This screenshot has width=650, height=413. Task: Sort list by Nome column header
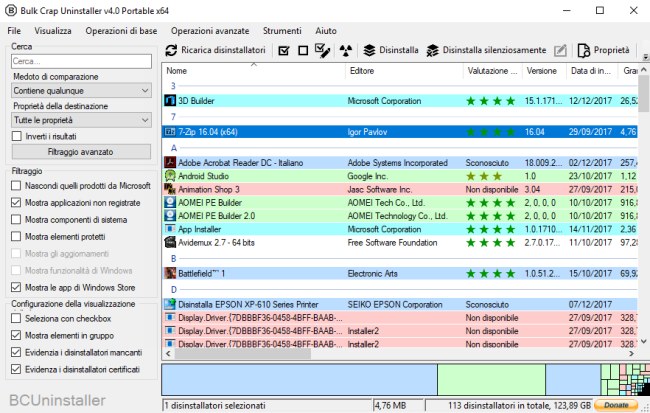pyautogui.click(x=254, y=71)
